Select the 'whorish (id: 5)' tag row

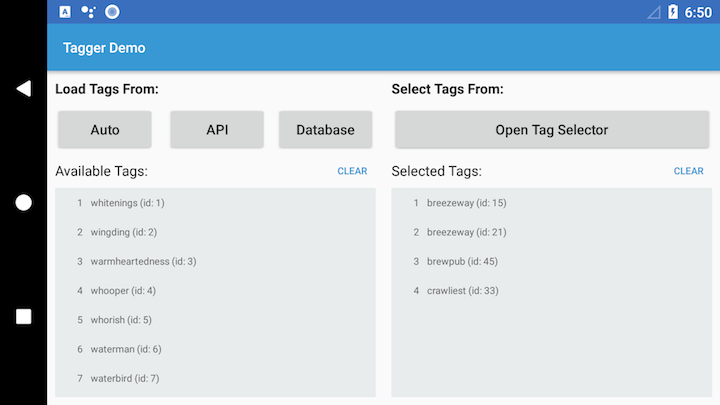coord(215,320)
